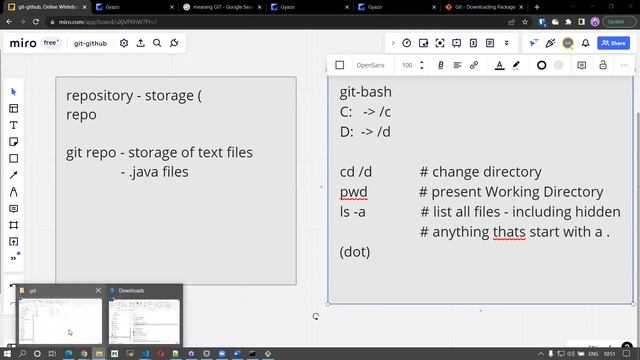Add a comment to the selected shape

pos(582,65)
